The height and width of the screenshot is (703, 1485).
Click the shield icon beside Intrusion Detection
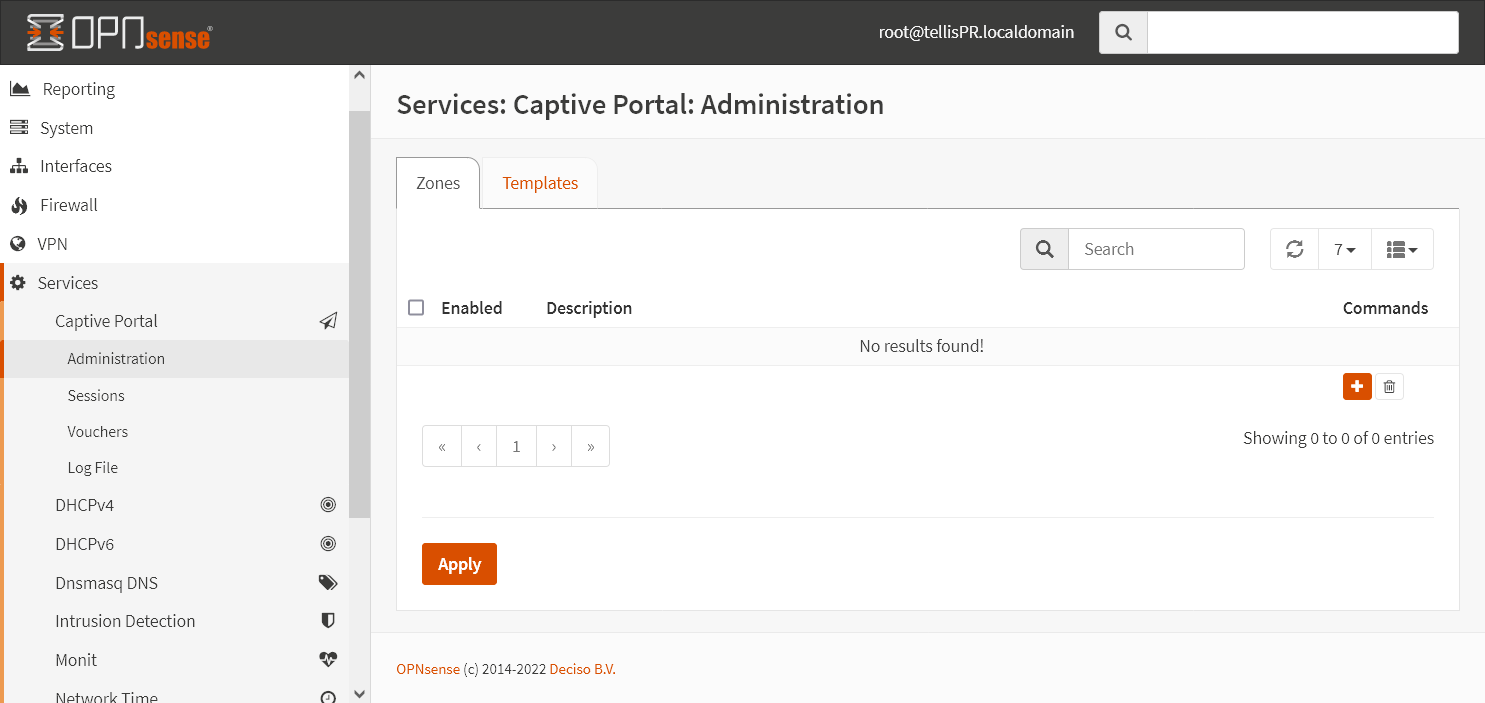[x=328, y=620]
